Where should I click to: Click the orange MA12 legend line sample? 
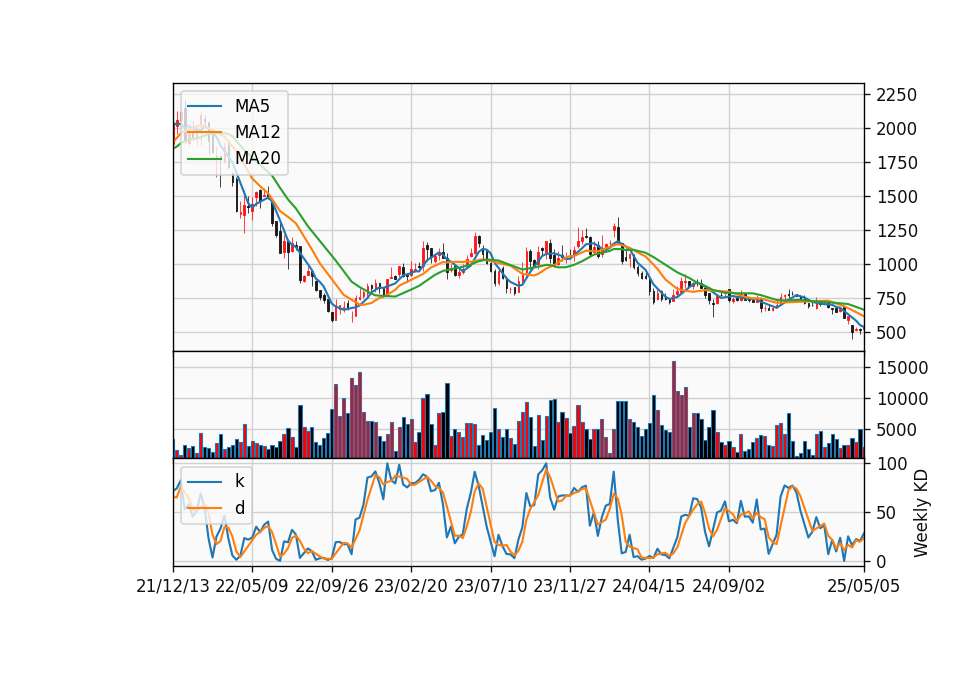204,132
